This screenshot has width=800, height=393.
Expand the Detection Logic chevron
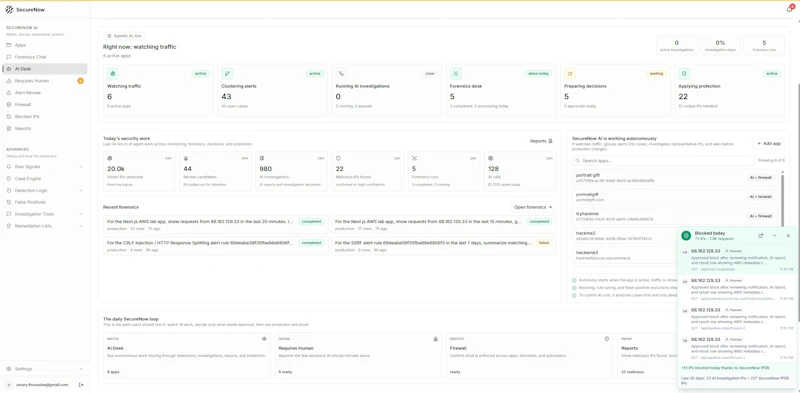click(82, 190)
